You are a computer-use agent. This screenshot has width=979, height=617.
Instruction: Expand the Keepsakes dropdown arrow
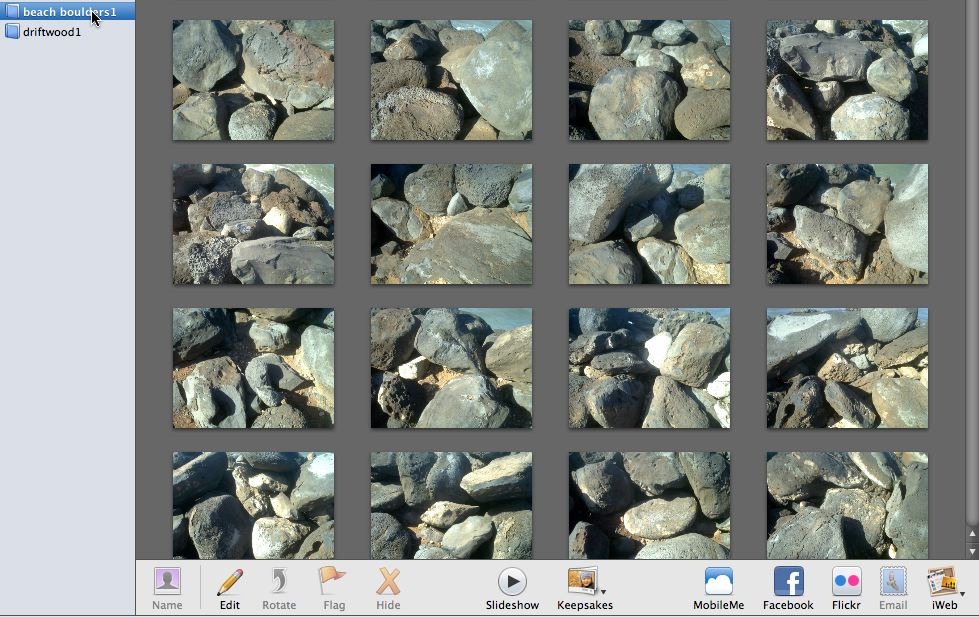click(604, 591)
